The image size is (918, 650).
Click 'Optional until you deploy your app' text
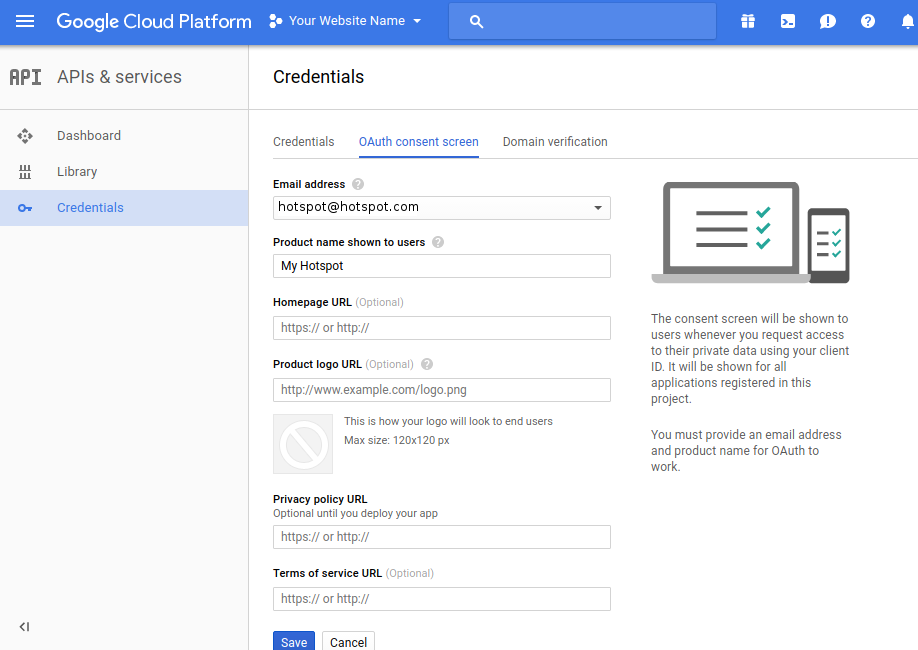coord(355,513)
